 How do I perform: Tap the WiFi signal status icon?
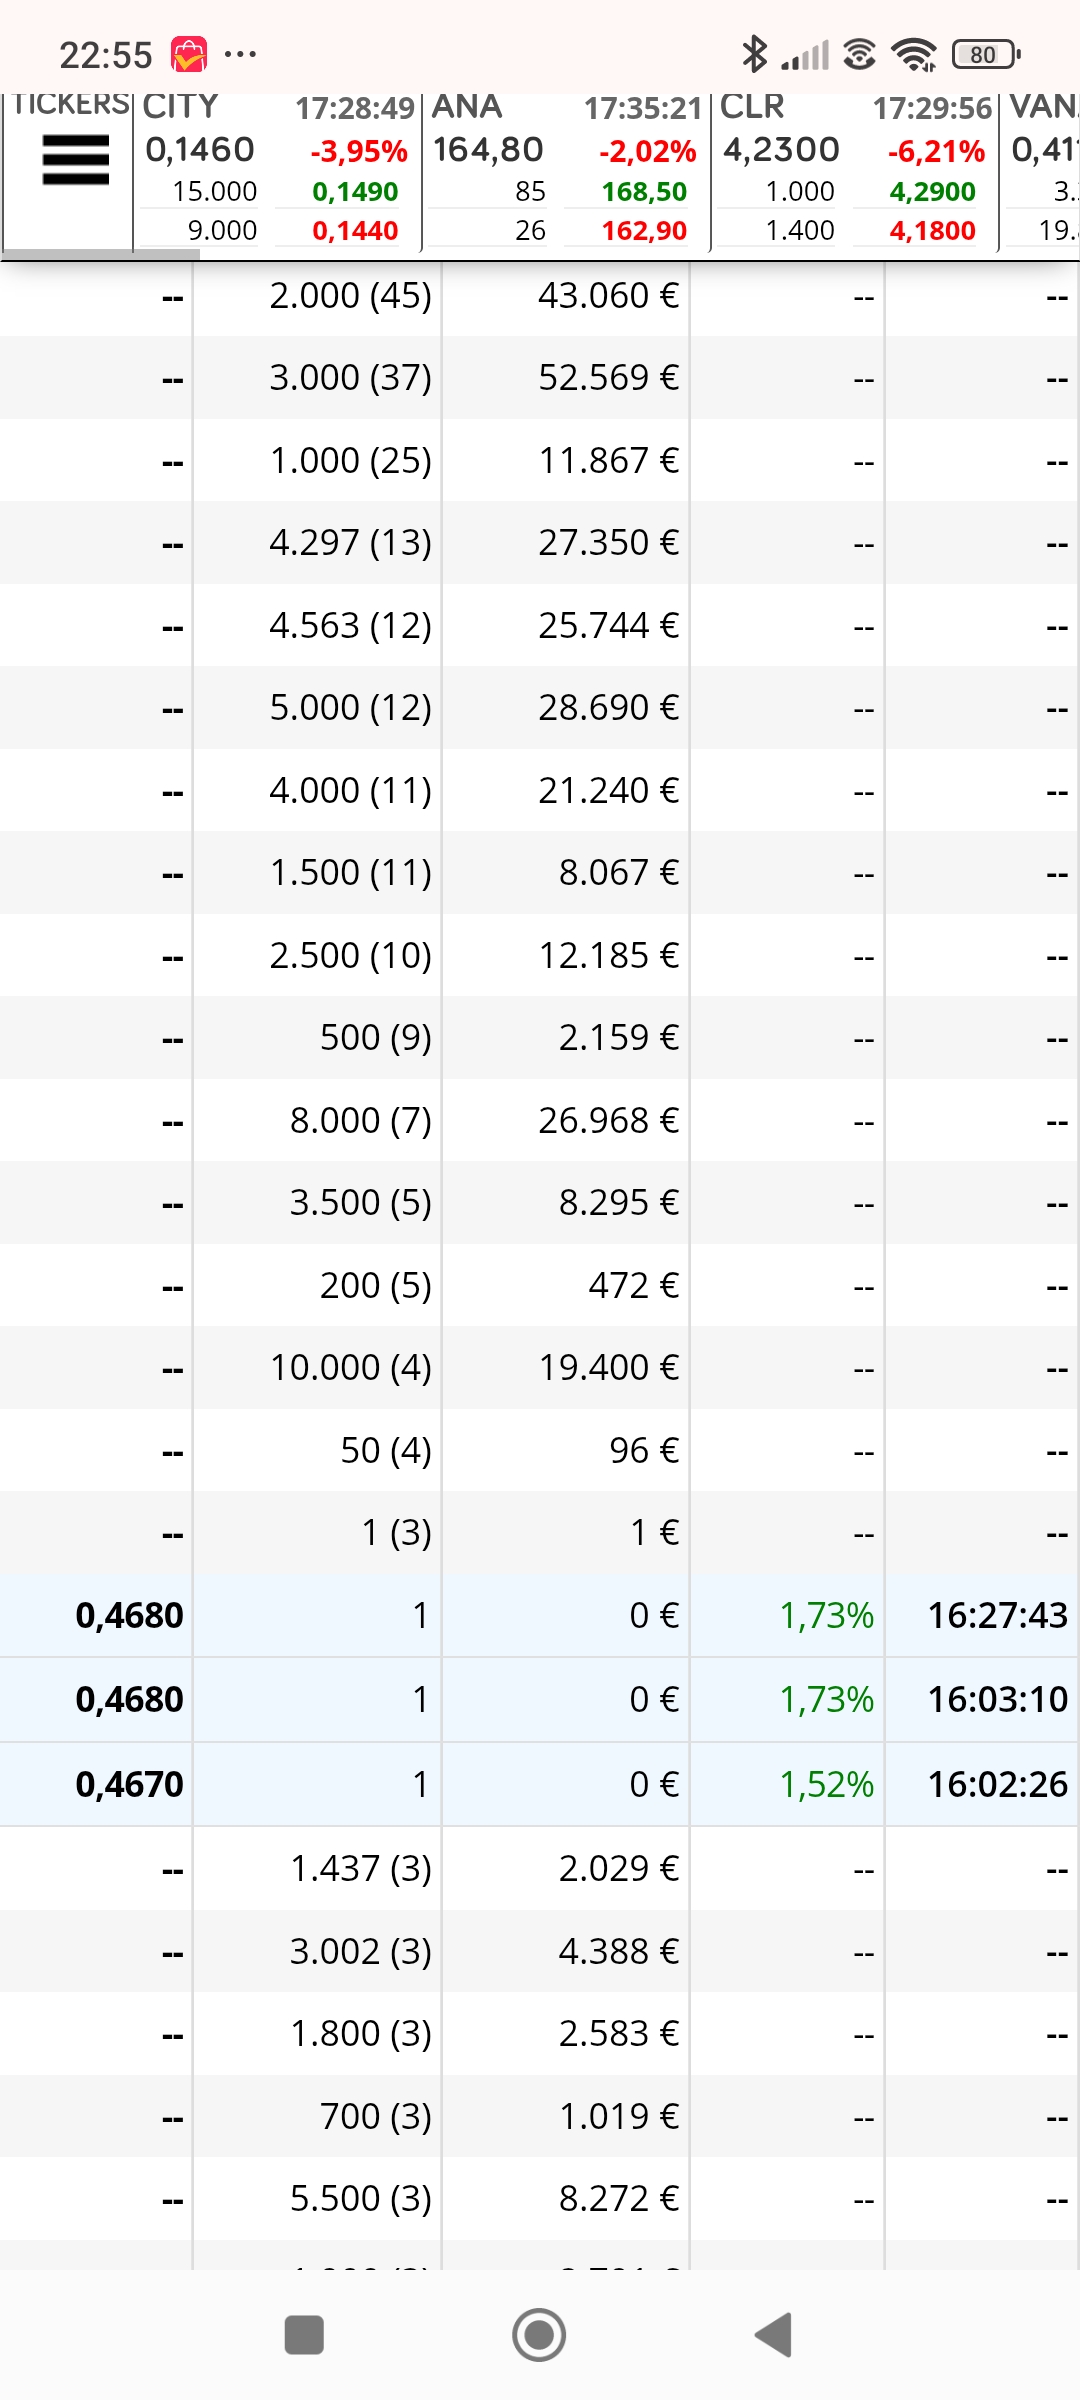tap(914, 54)
